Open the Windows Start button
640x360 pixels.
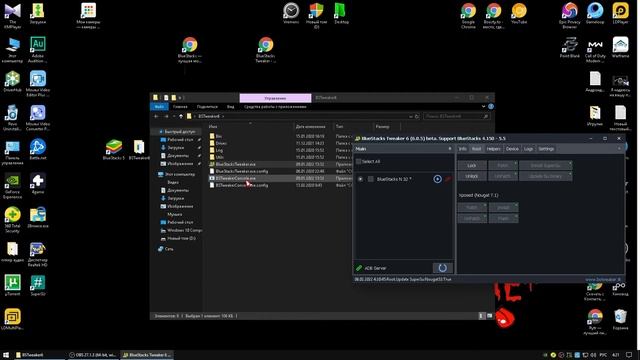click(6, 355)
